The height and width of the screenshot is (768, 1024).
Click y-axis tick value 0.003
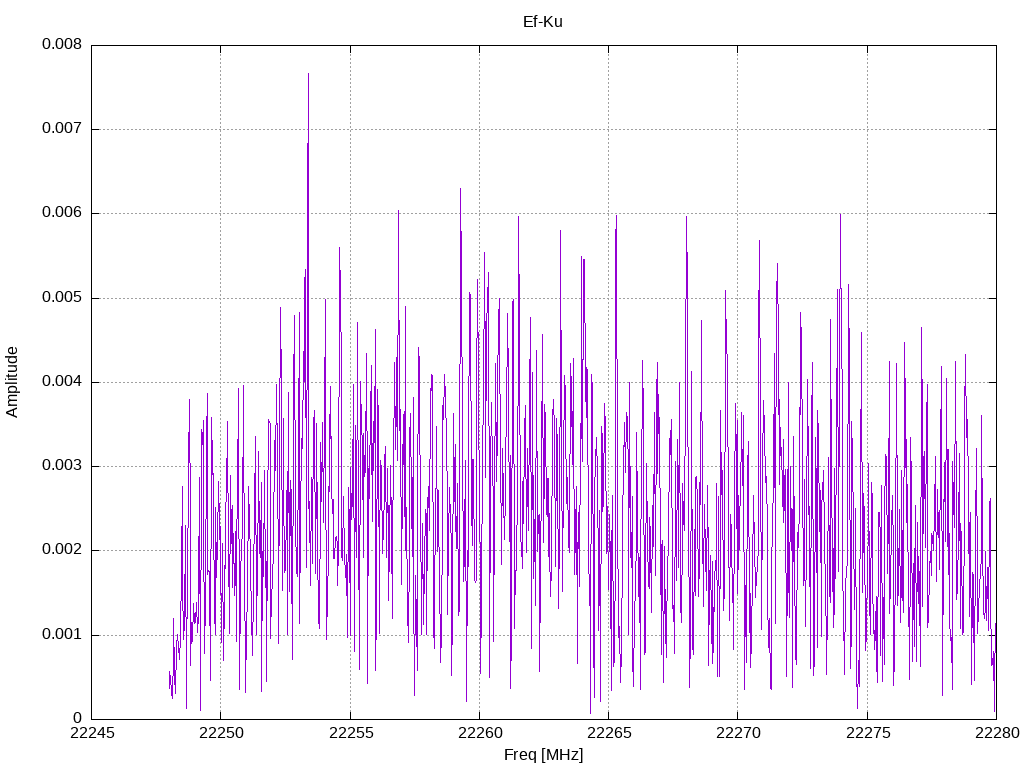pos(62,466)
